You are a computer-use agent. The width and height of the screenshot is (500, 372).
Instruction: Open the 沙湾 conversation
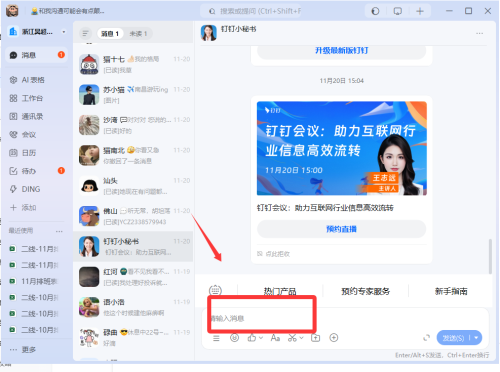coord(133,125)
